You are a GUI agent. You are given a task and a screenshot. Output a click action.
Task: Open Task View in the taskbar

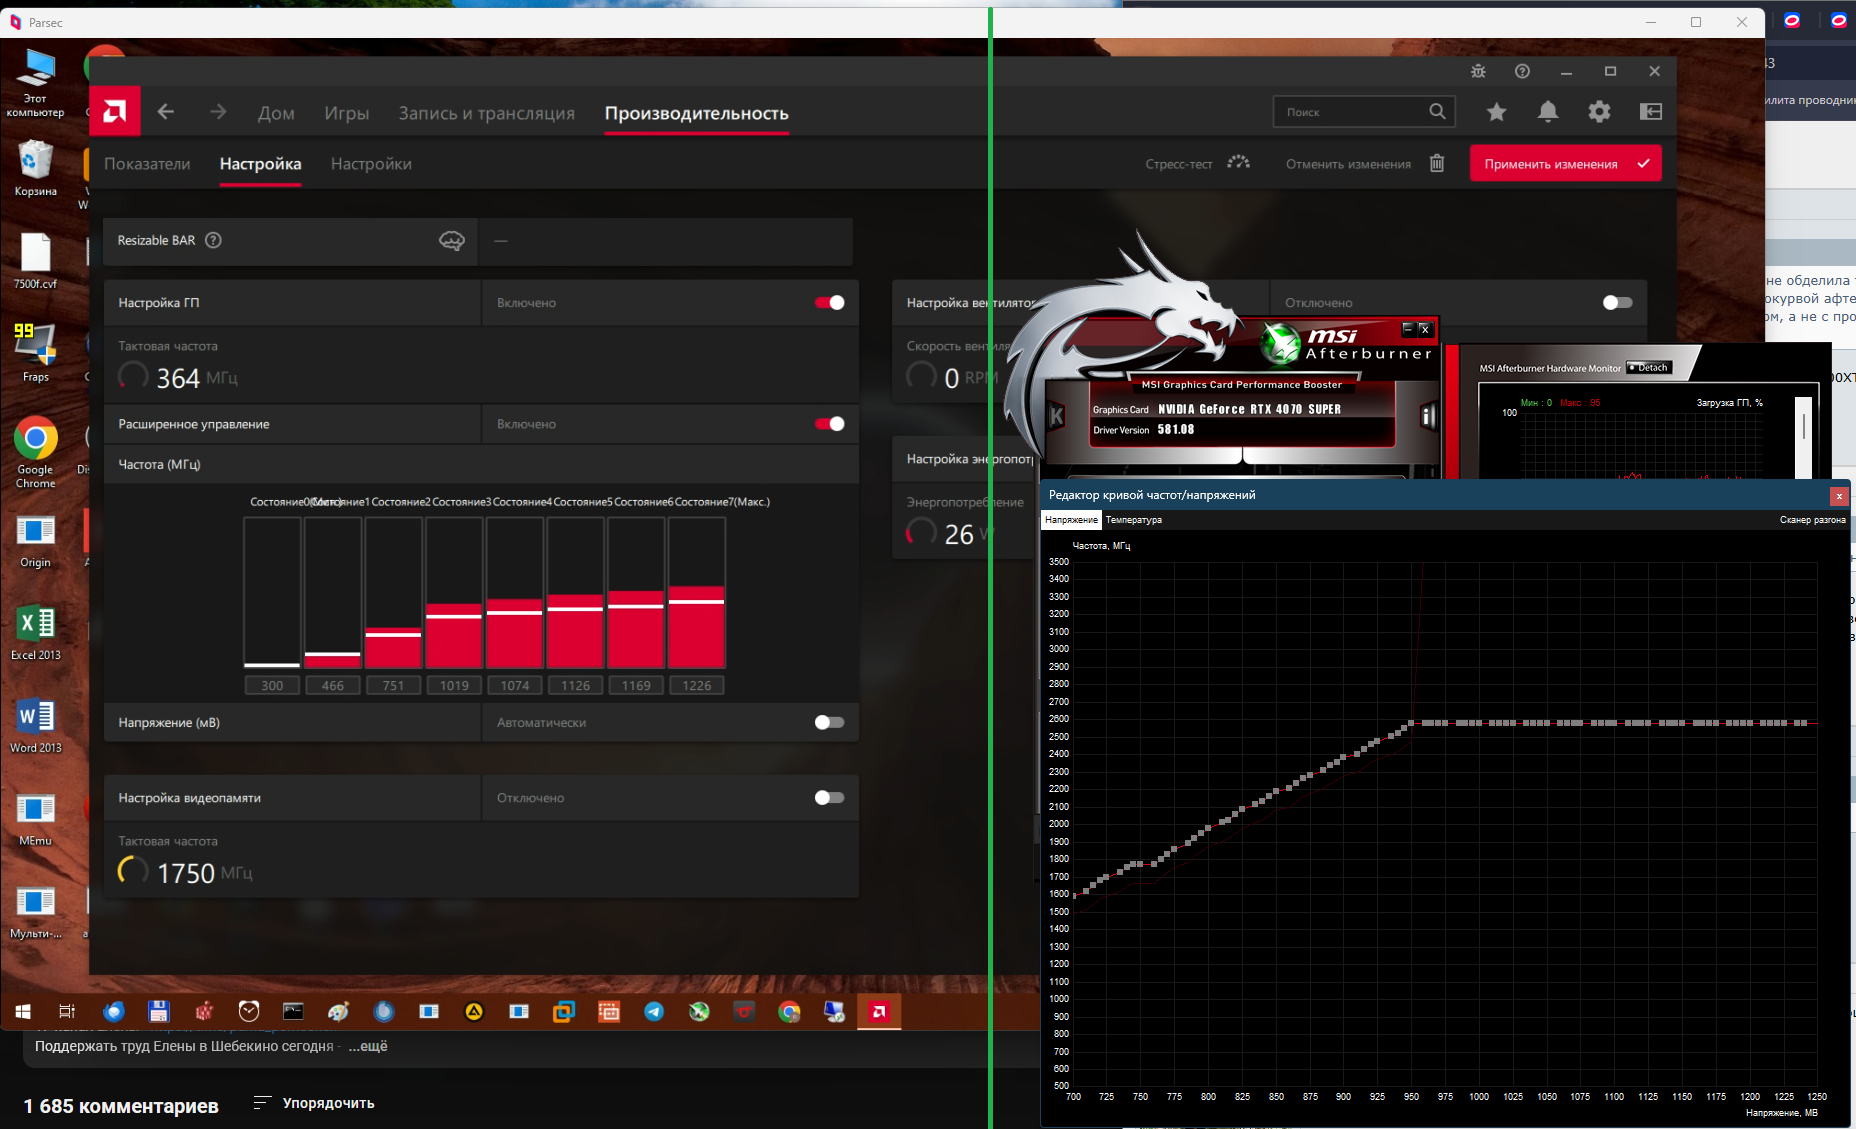coord(67,1012)
